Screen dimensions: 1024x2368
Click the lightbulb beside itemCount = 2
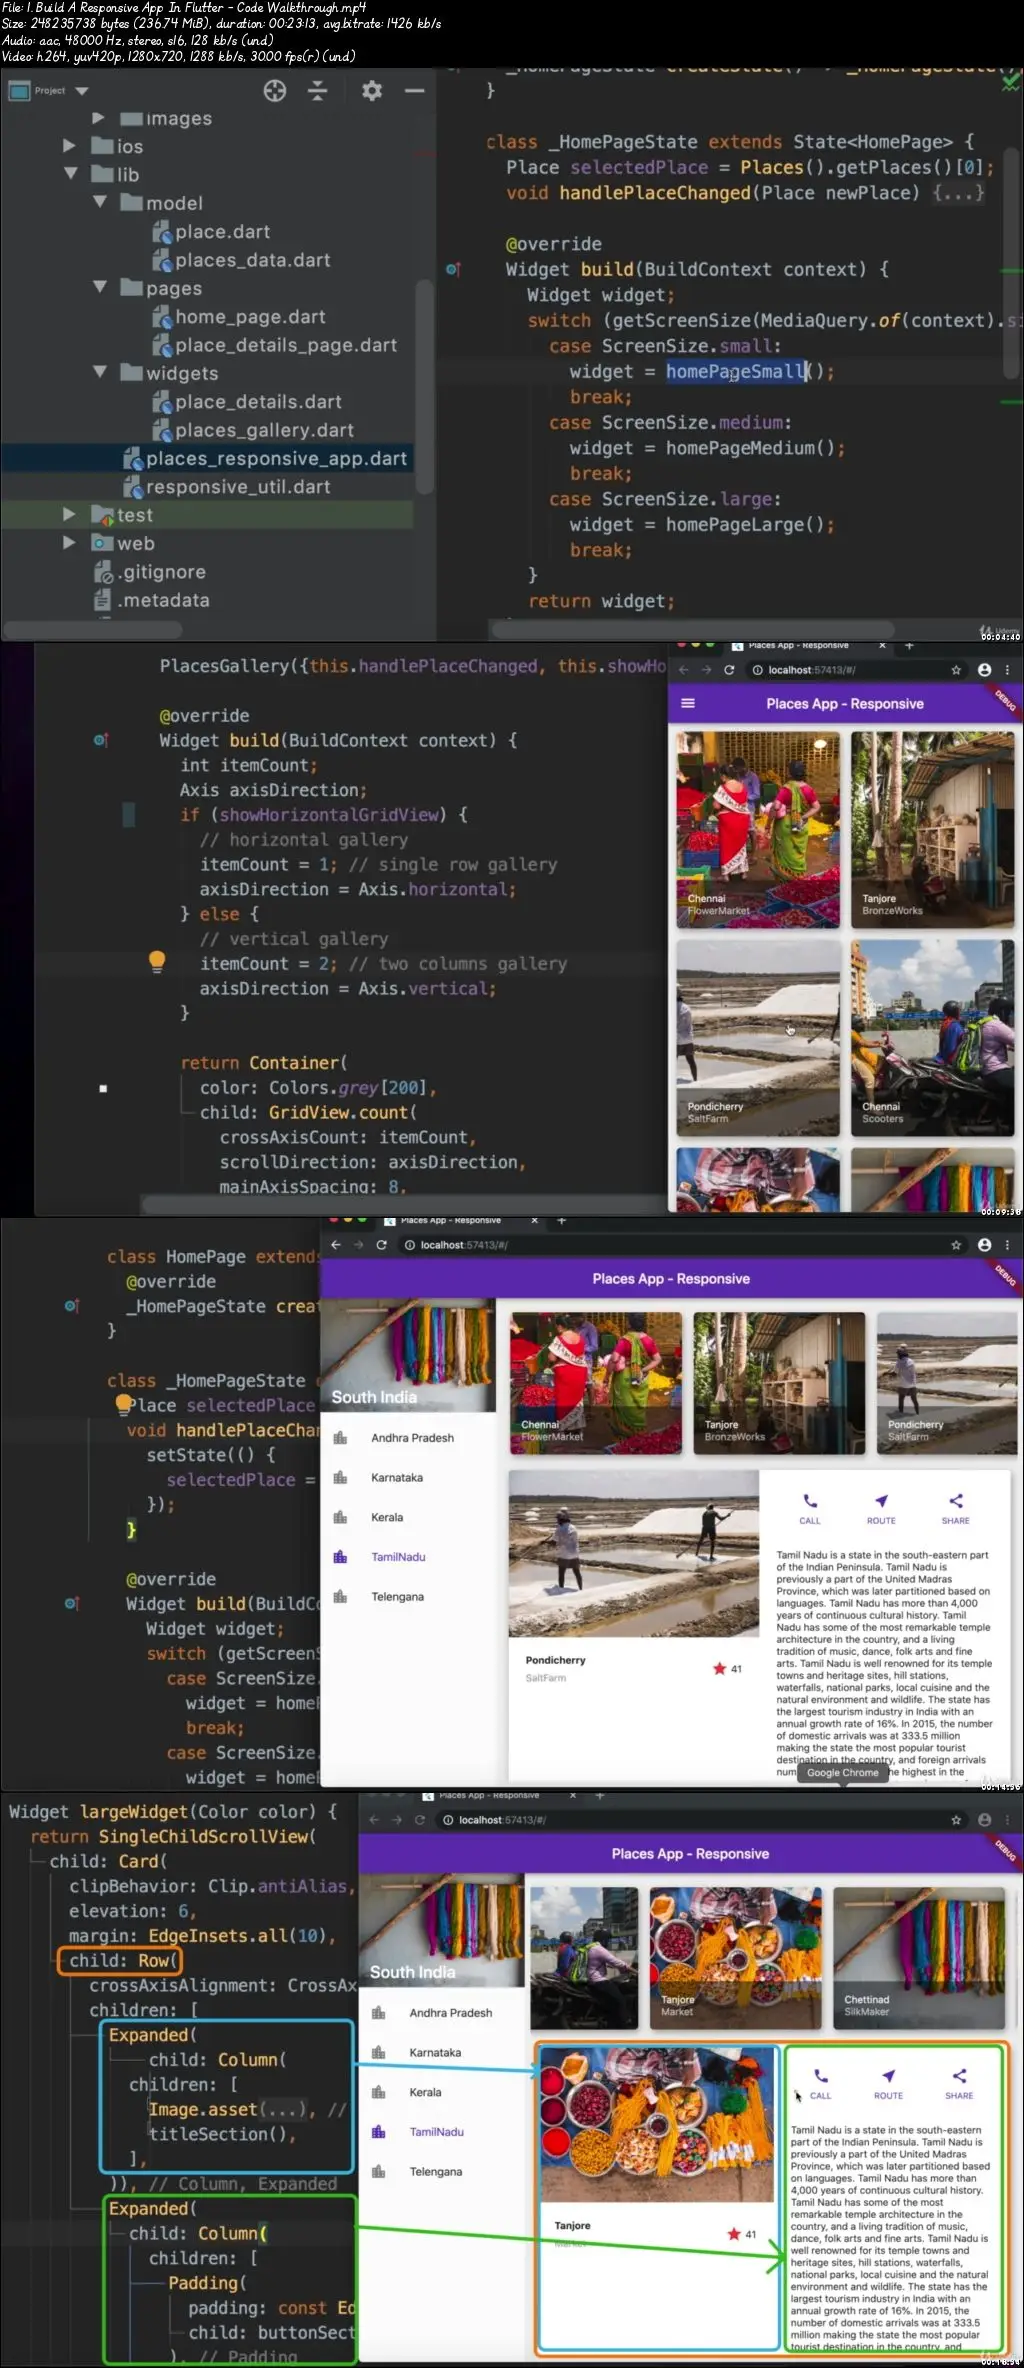point(157,962)
